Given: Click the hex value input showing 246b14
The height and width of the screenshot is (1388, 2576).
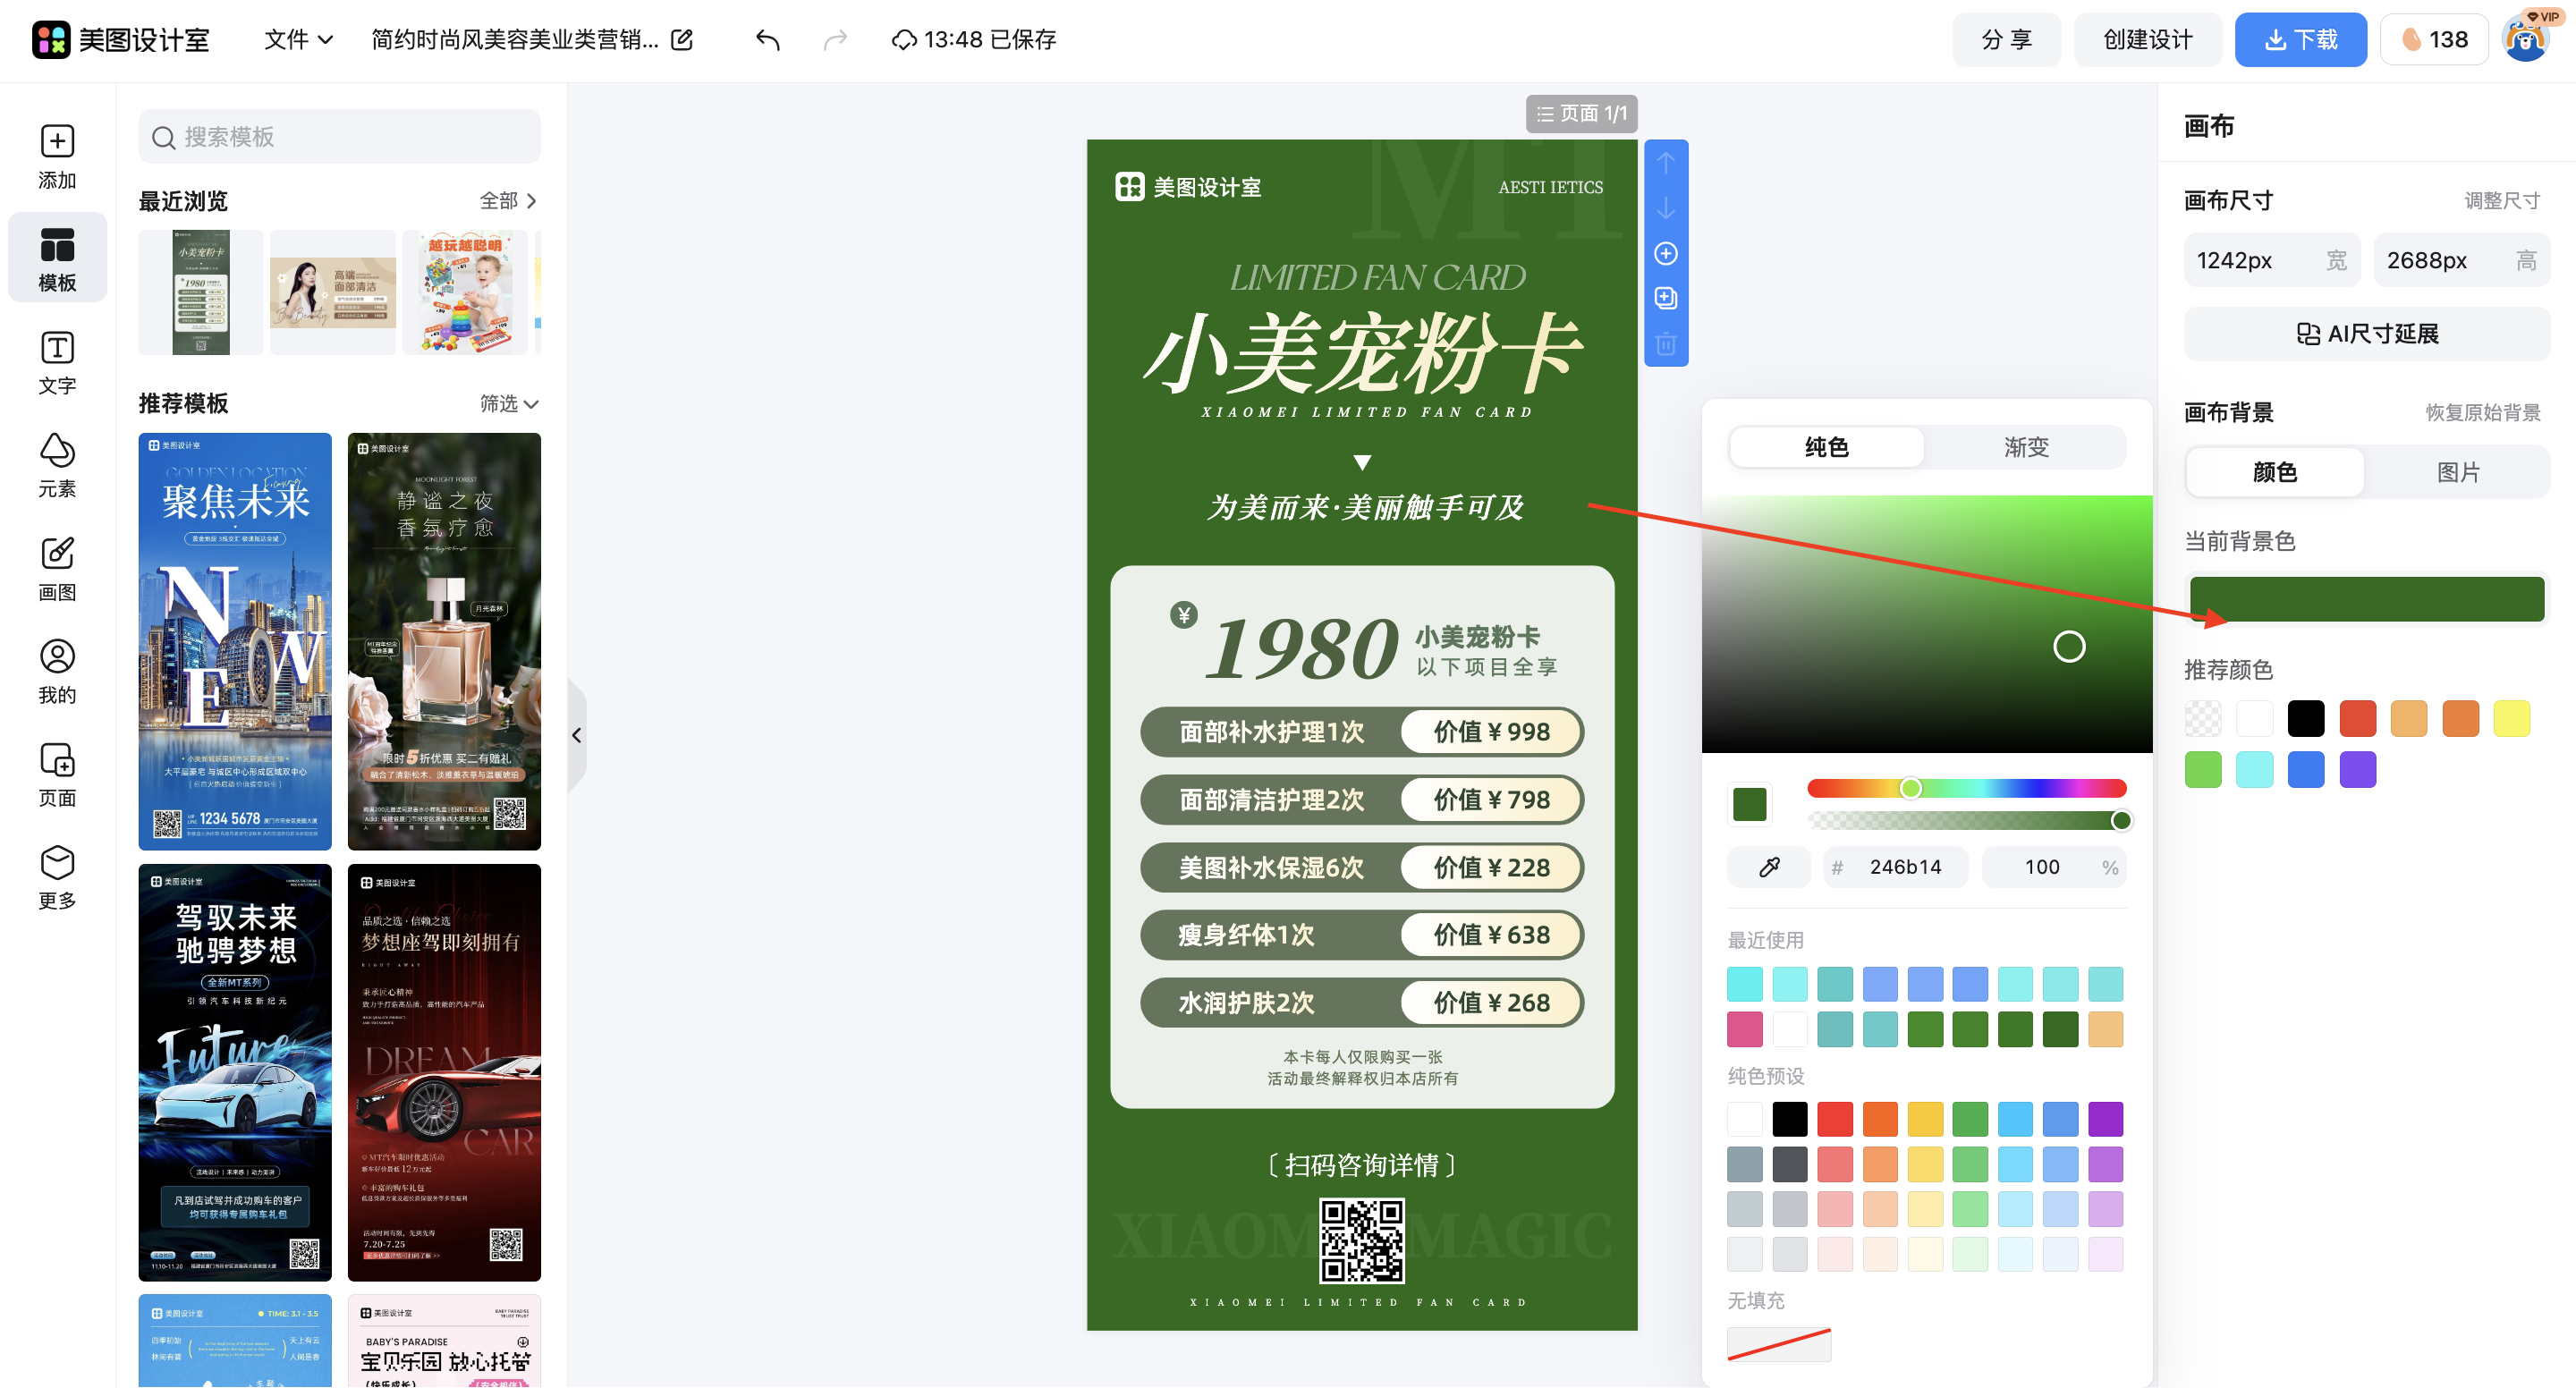Looking at the screenshot, I should pyautogui.click(x=1907, y=867).
